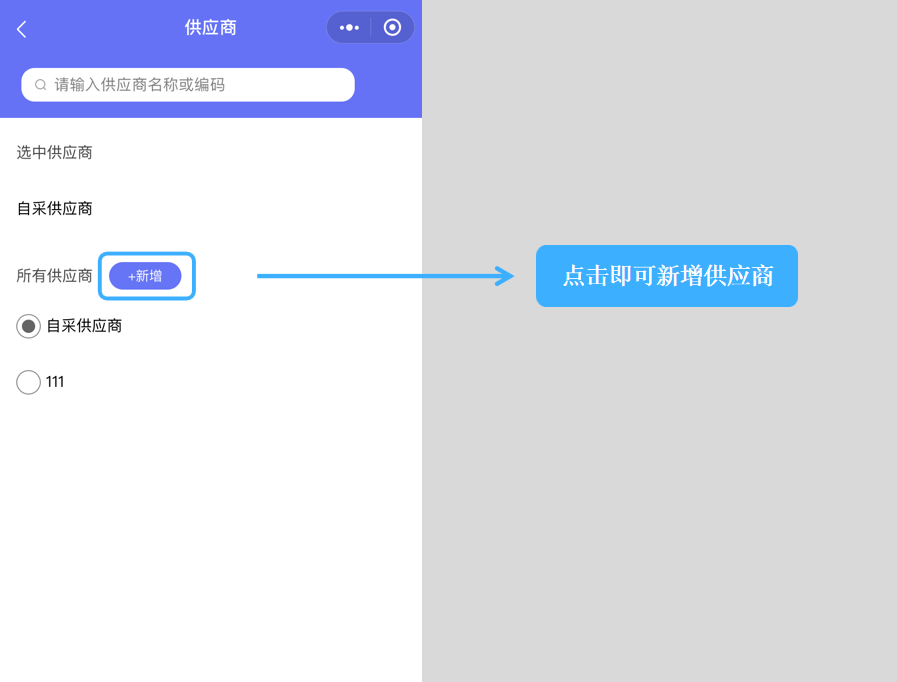The width and height of the screenshot is (897, 682).
Task: Tap the filled radio indicator next to 自采供应商
Action: pyautogui.click(x=28, y=325)
